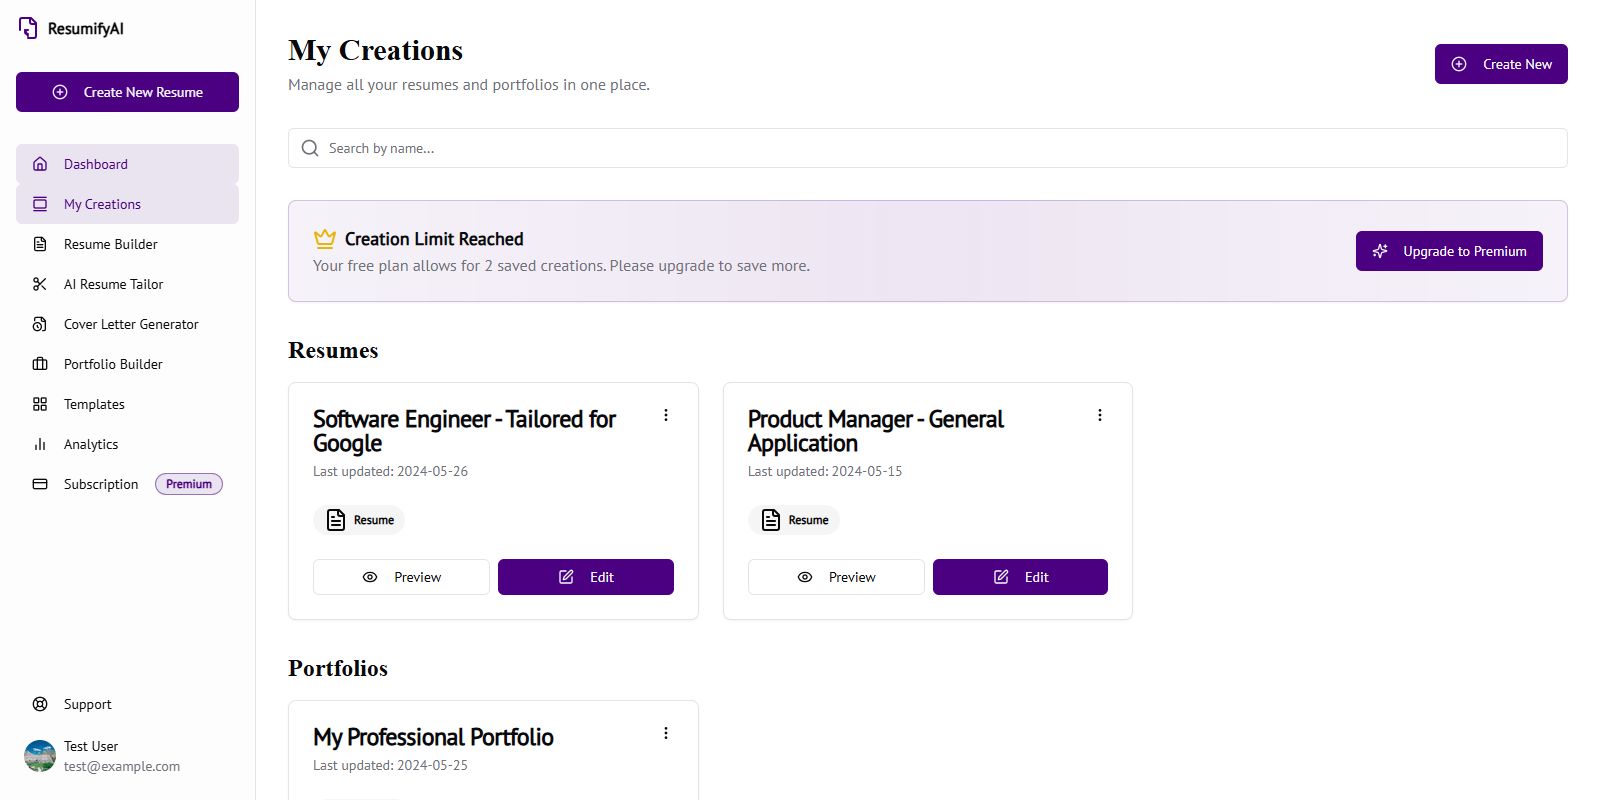Edit the Product Manager resume
1600x800 pixels.
[x=1020, y=577]
